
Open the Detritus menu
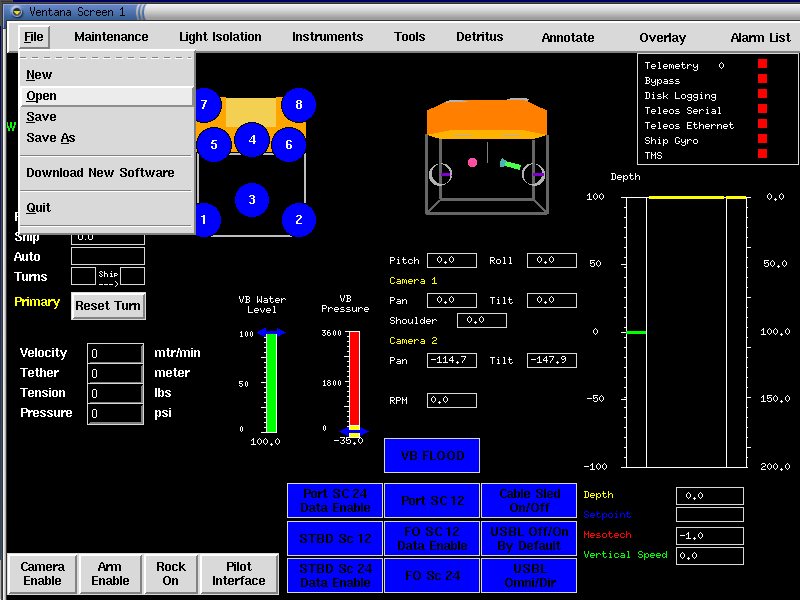(480, 37)
